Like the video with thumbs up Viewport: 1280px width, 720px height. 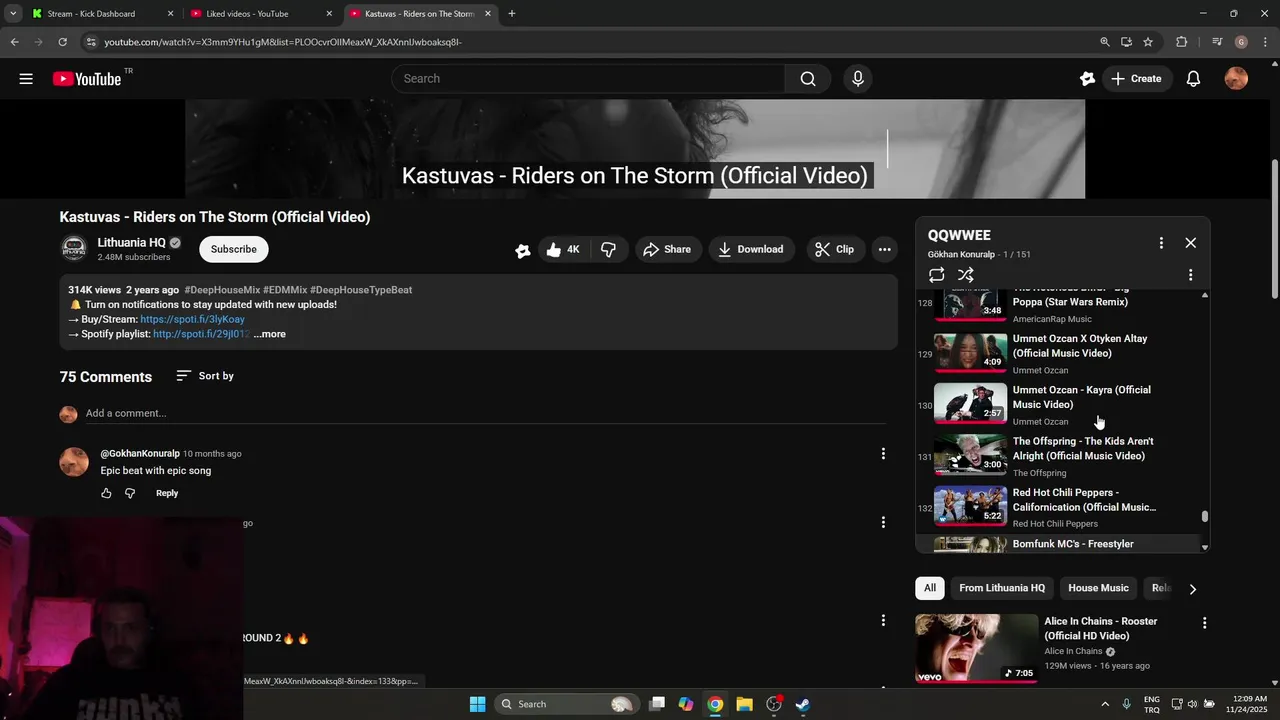[x=563, y=249]
